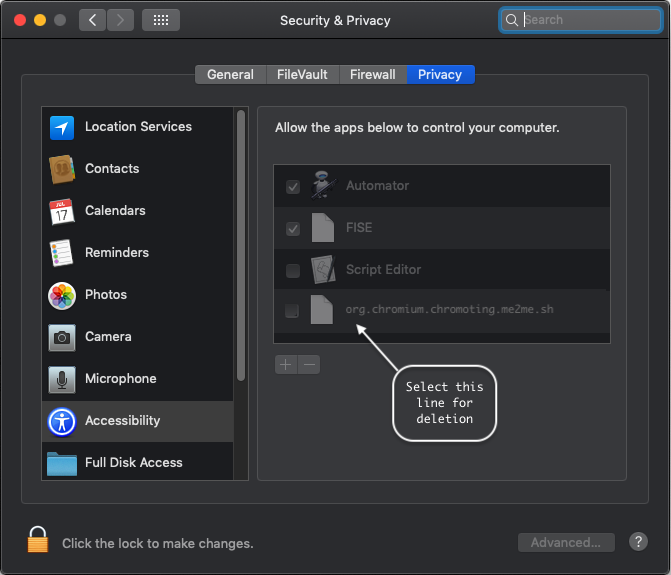Screen dimensions: 671x575
Task: Click the plus button to add app
Action: pyautogui.click(x=286, y=365)
